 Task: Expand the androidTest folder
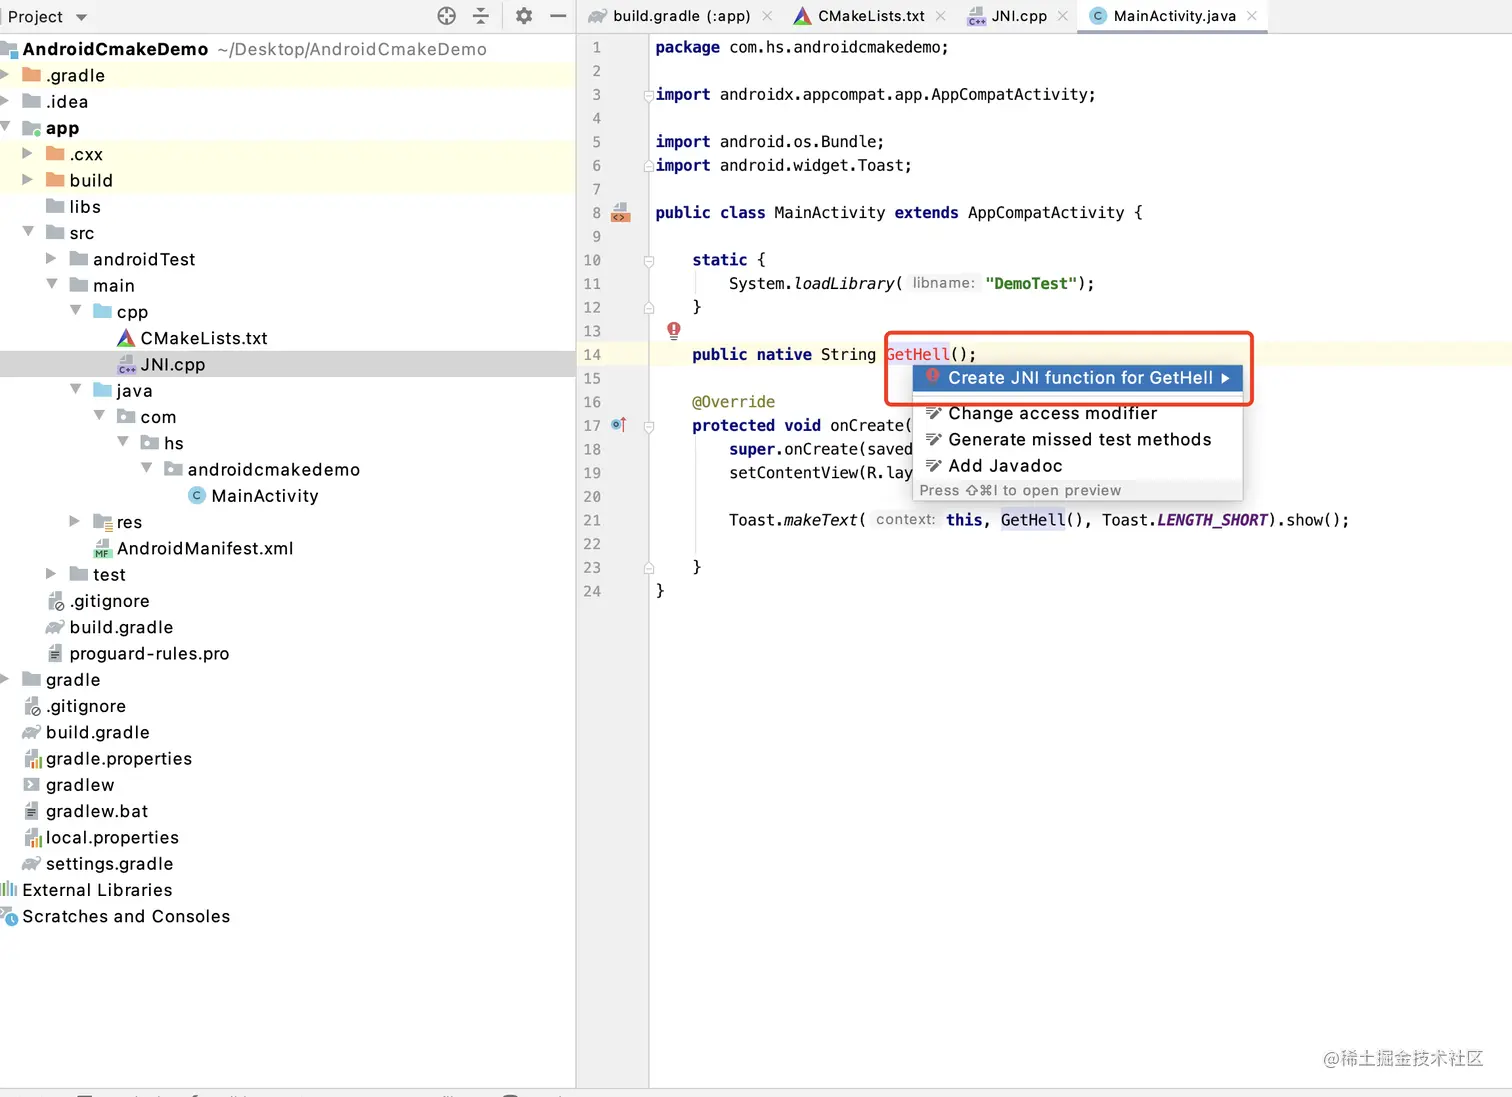pyautogui.click(x=52, y=259)
